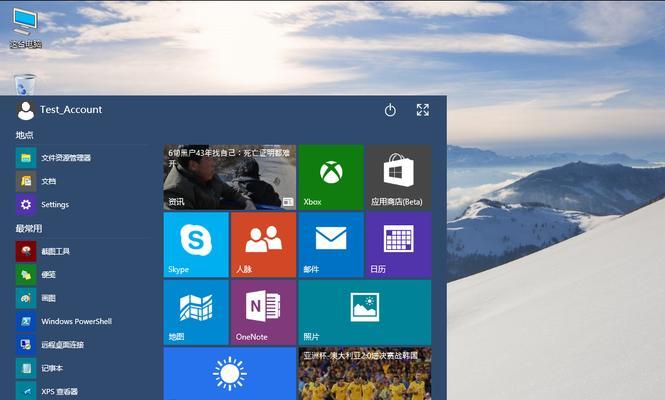Open the weather tile with sun icon
The width and height of the screenshot is (665, 400).
coord(230,374)
